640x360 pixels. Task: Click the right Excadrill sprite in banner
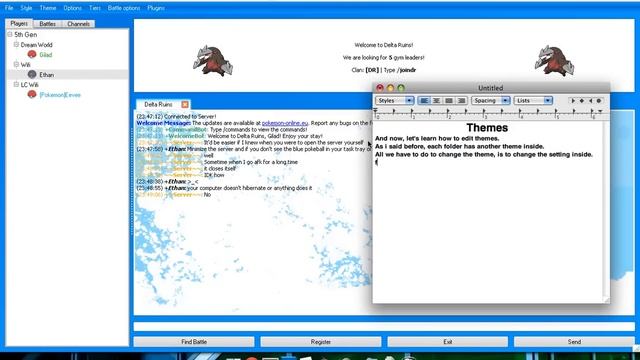tap(554, 61)
